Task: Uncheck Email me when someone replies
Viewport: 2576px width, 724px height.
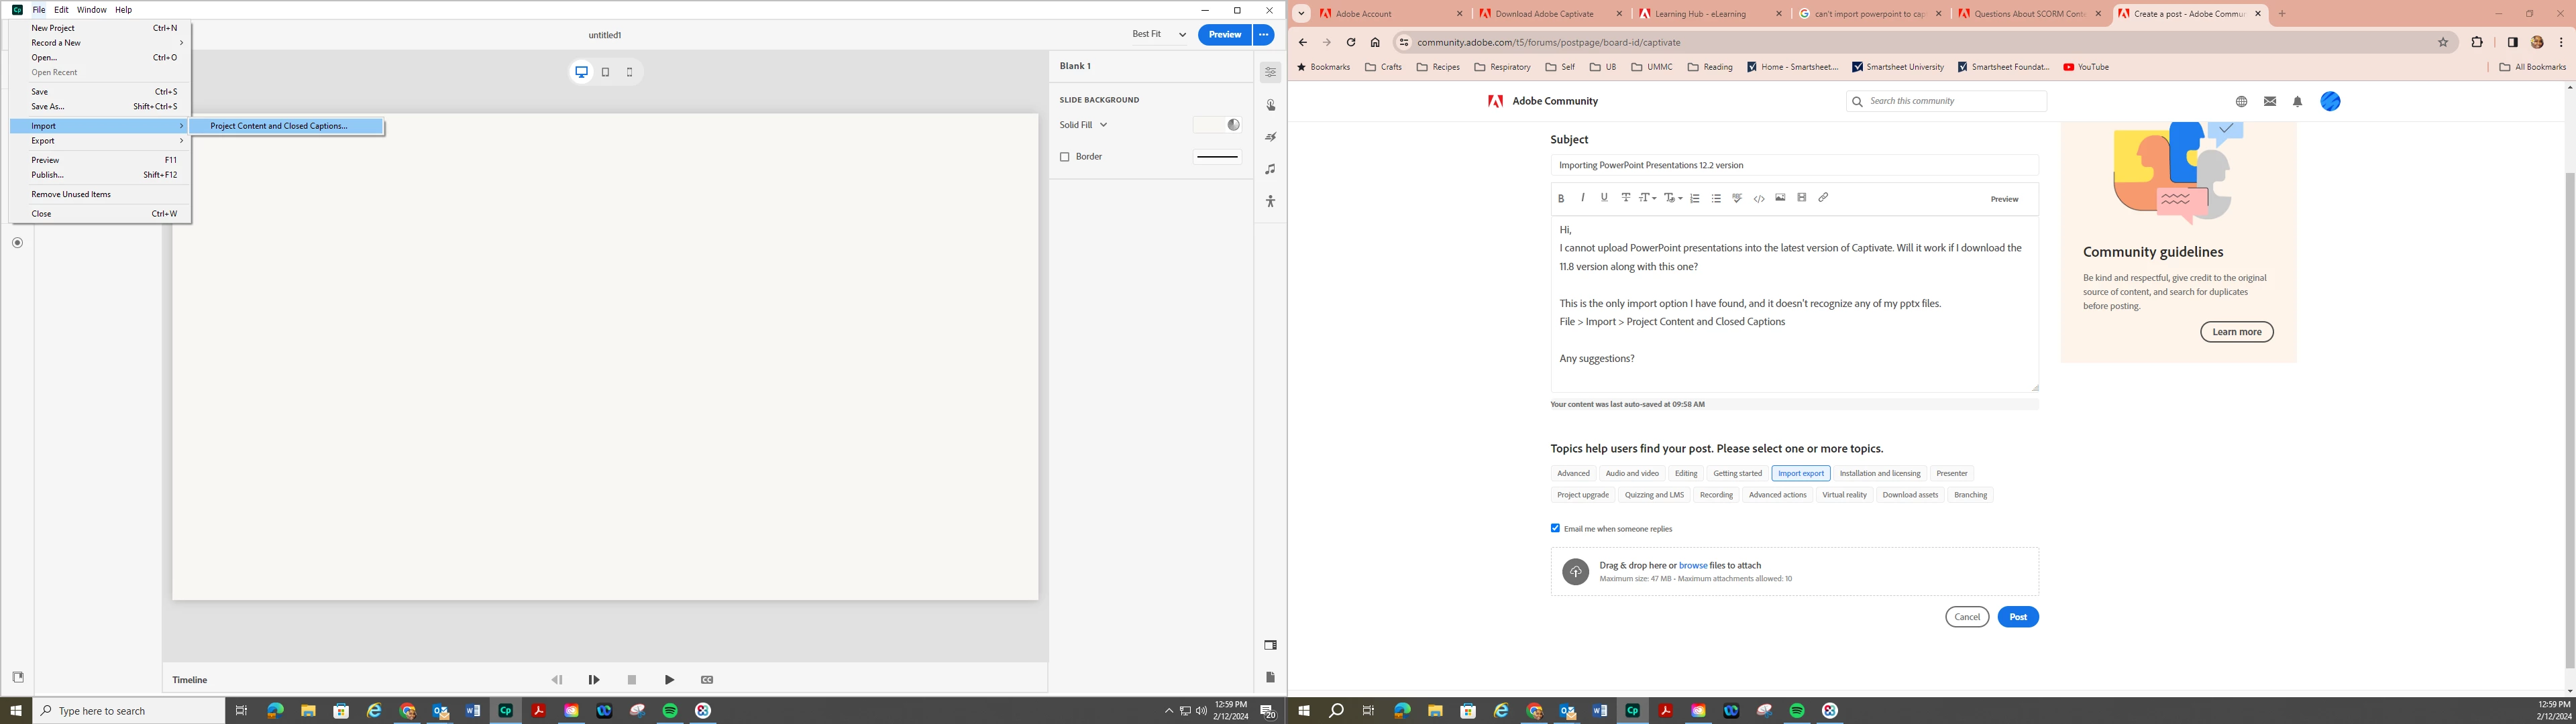Action: coord(1555,528)
